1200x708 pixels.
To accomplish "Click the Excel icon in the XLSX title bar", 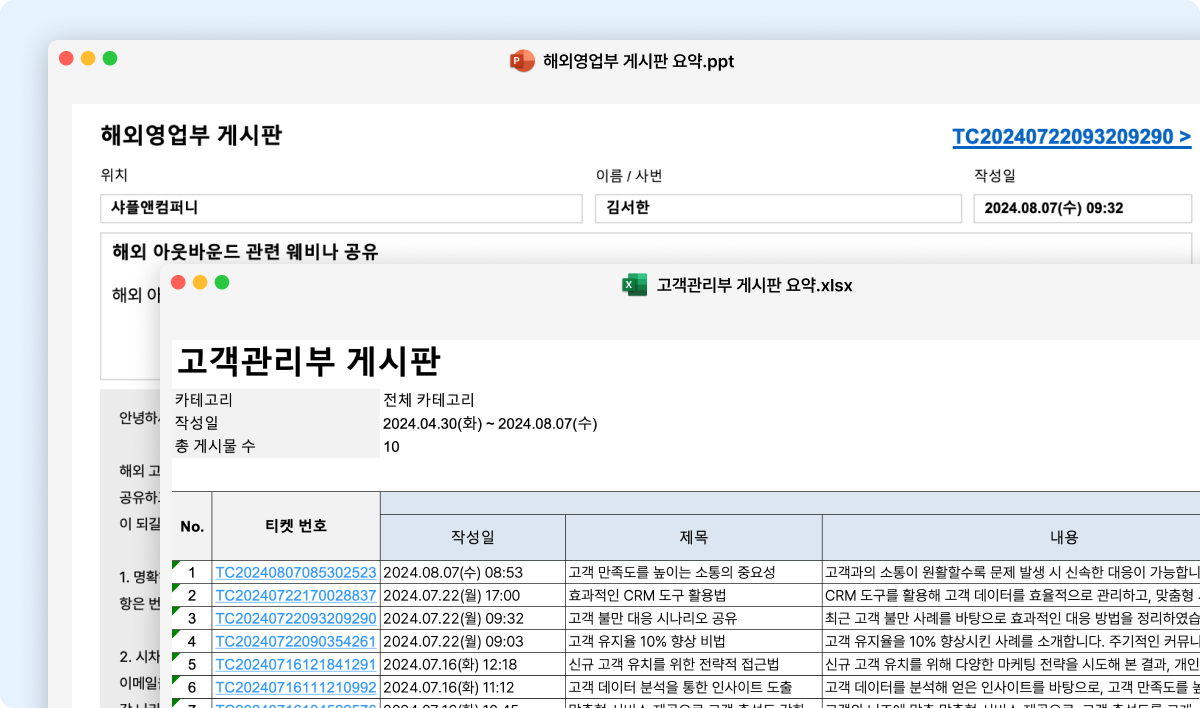I will (x=633, y=284).
